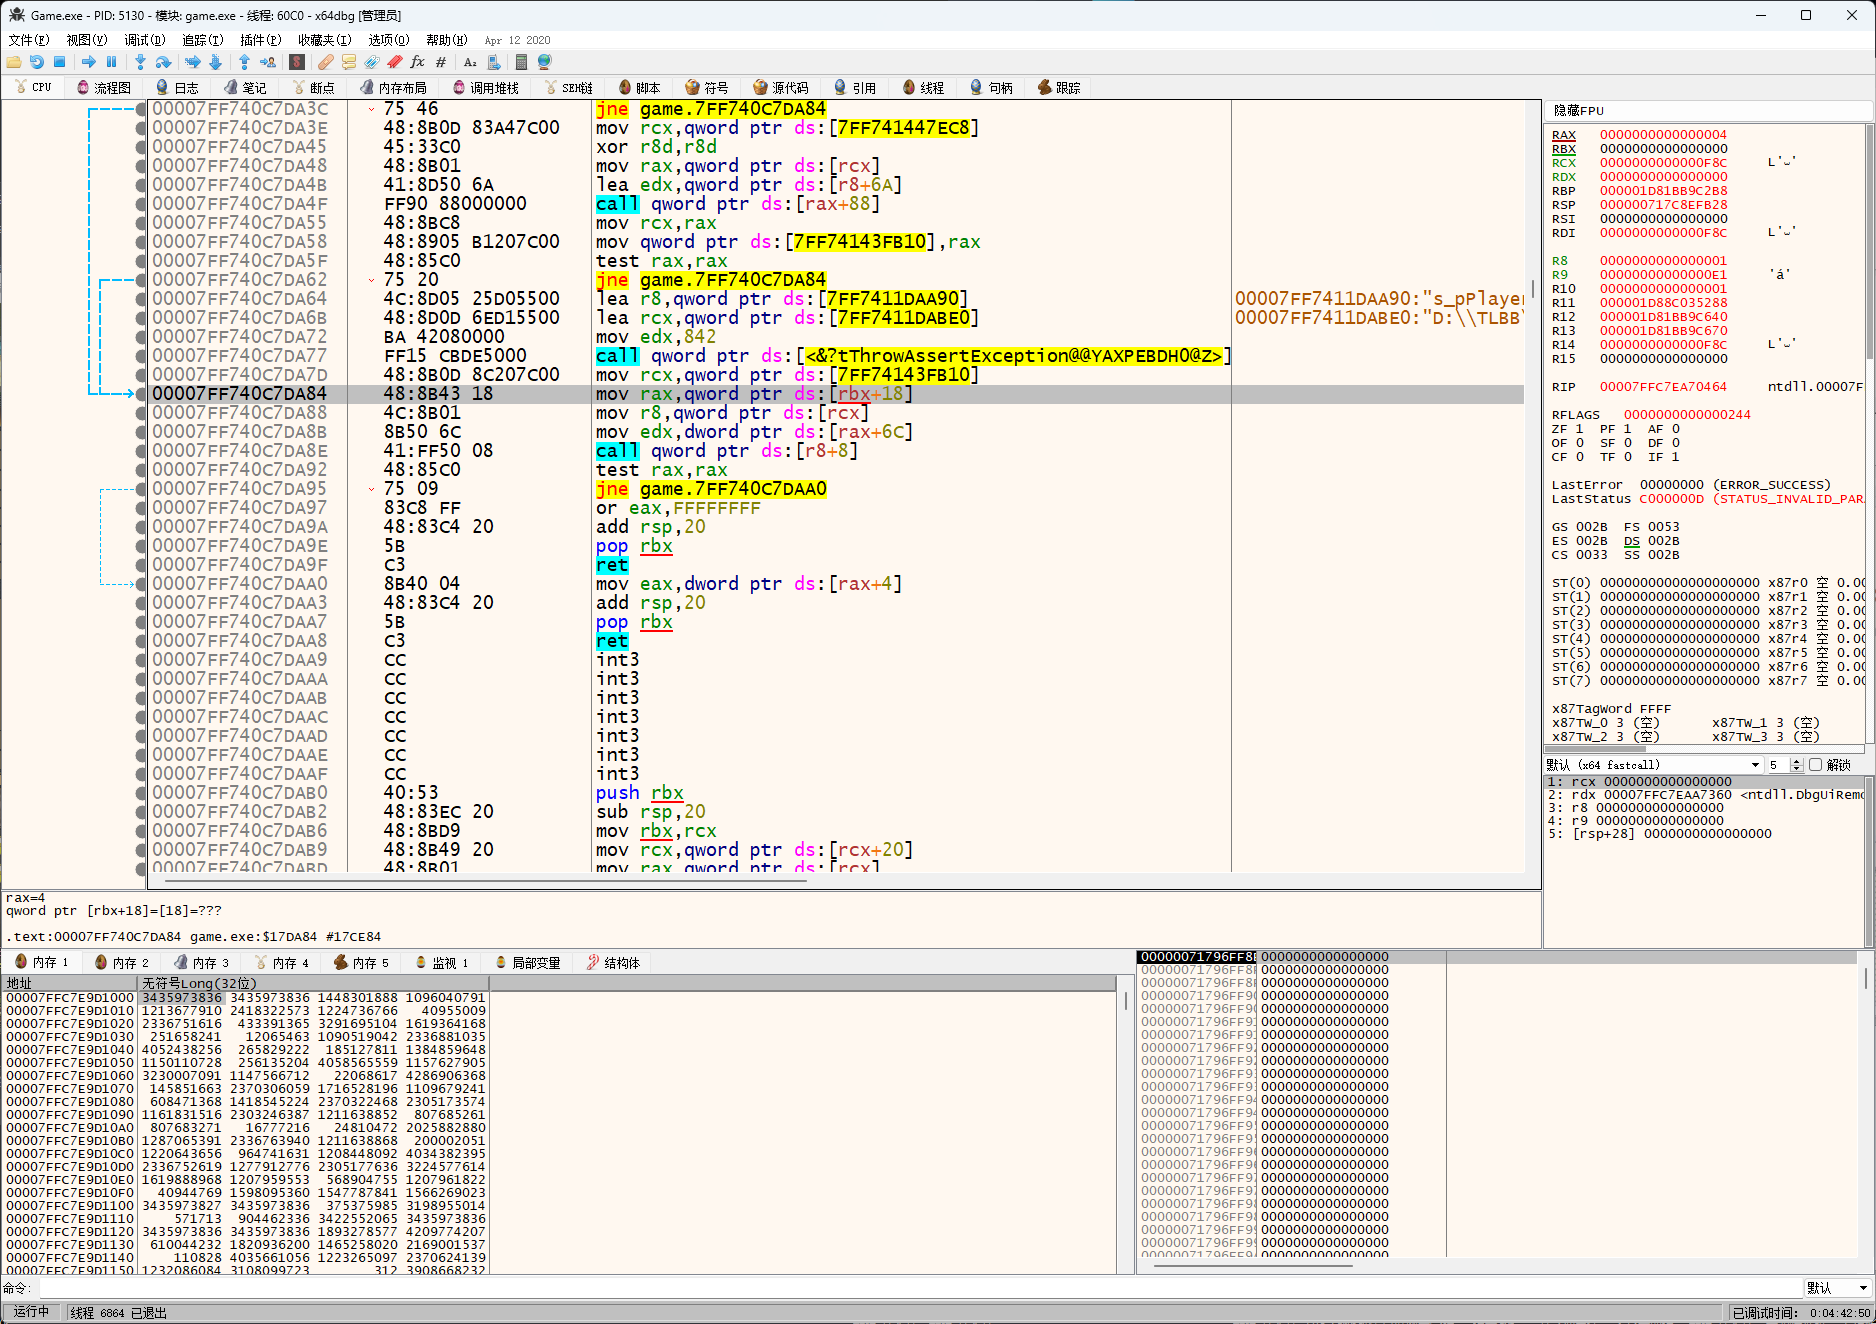Open the 选项(O) menu
This screenshot has height=1324, width=1876.
coord(388,40)
